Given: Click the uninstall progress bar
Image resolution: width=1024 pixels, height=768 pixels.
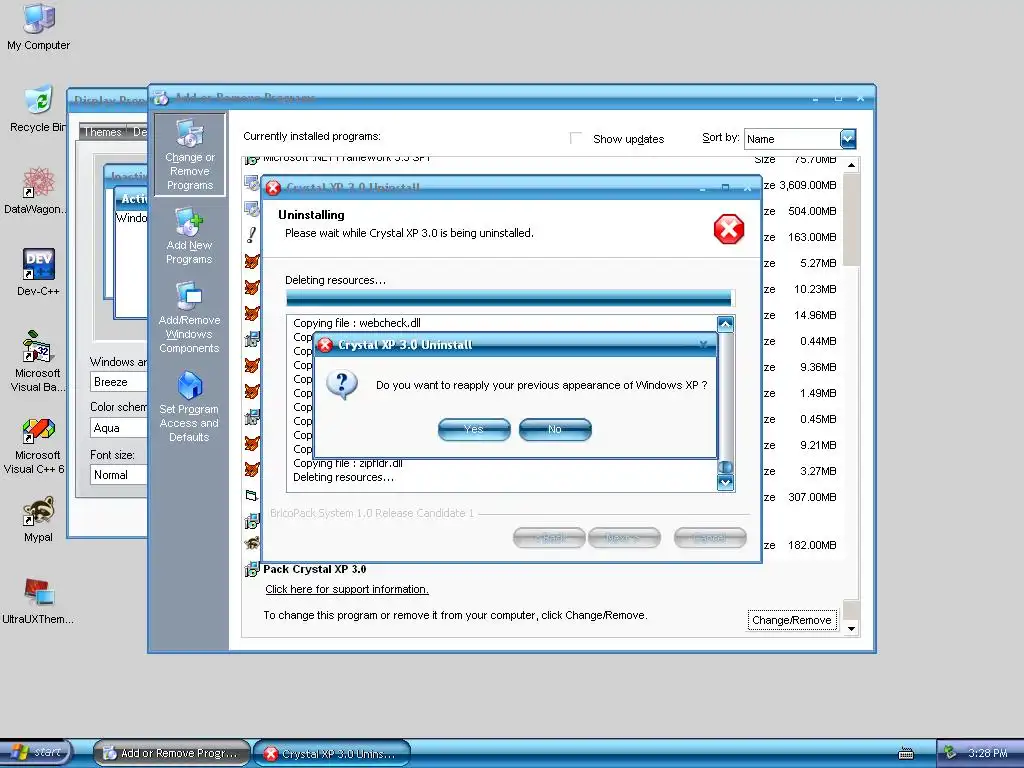Looking at the screenshot, I should [510, 298].
